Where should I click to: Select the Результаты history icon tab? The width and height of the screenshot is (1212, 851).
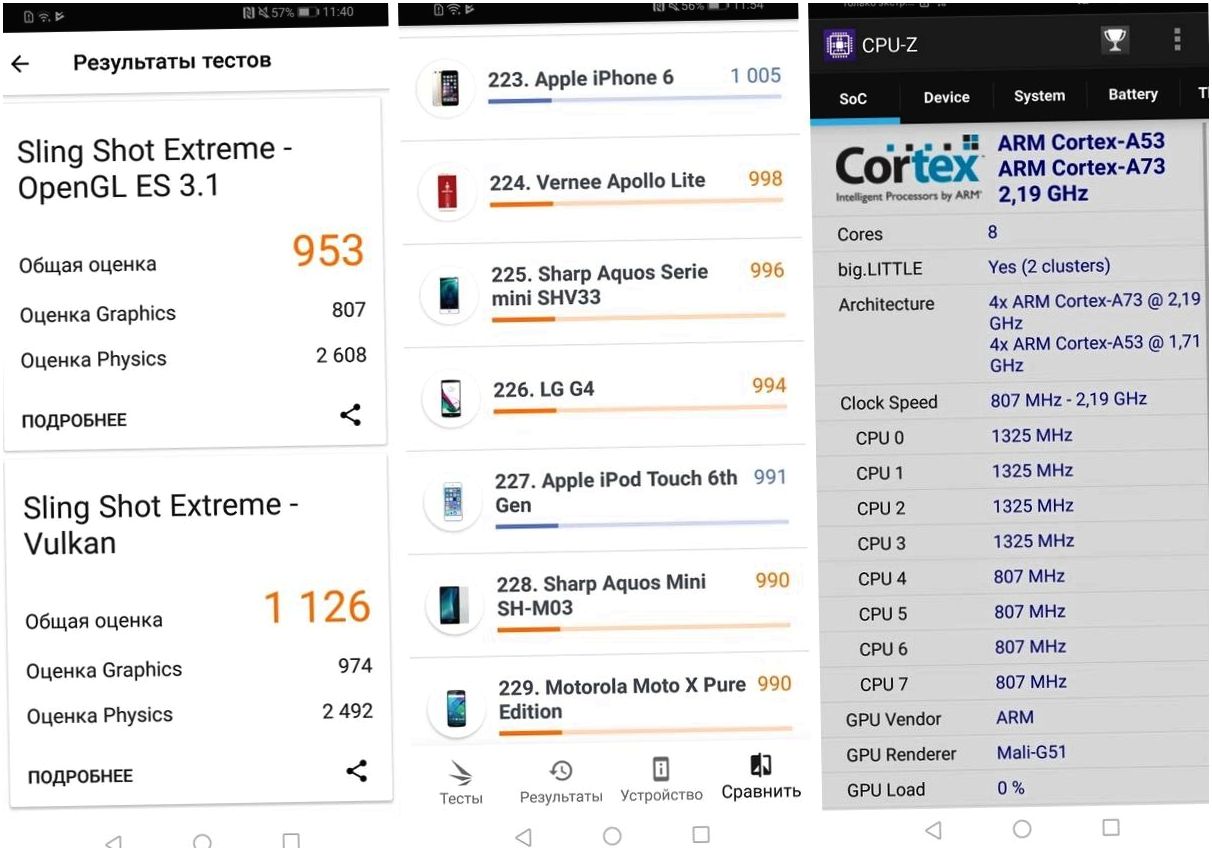coord(561,770)
